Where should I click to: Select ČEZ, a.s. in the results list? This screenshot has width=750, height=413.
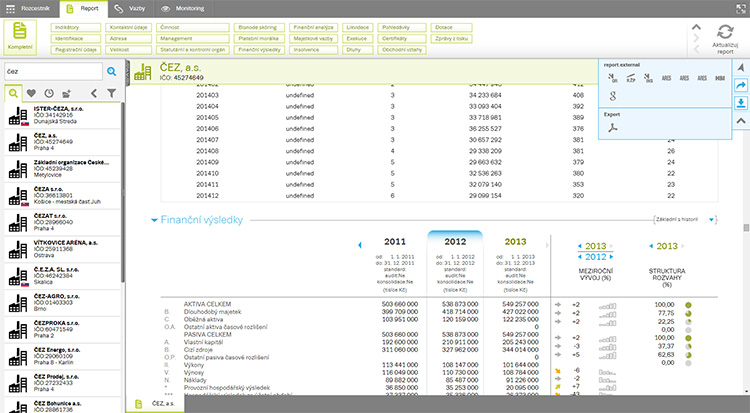coord(63,142)
